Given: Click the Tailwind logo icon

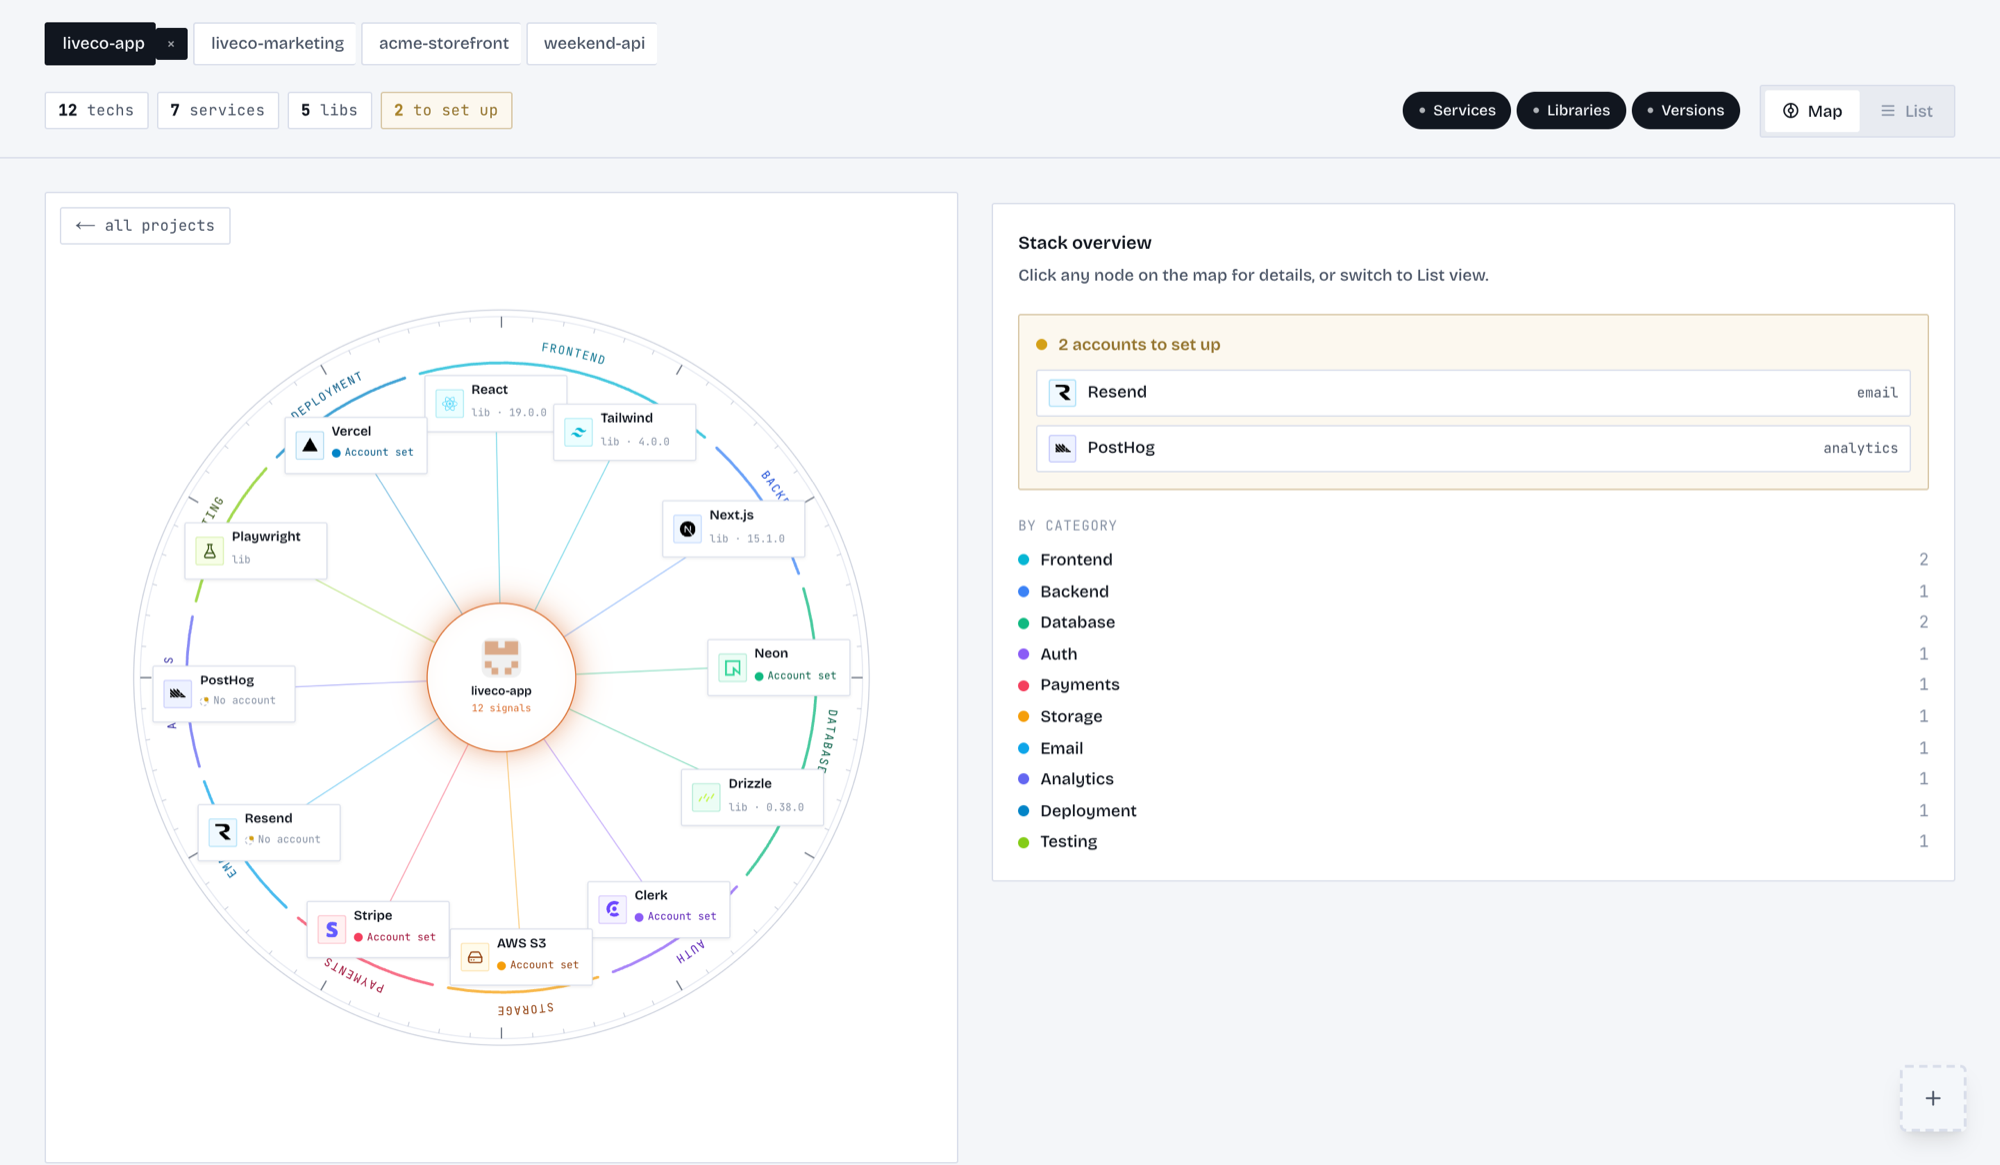Looking at the screenshot, I should coord(578,432).
